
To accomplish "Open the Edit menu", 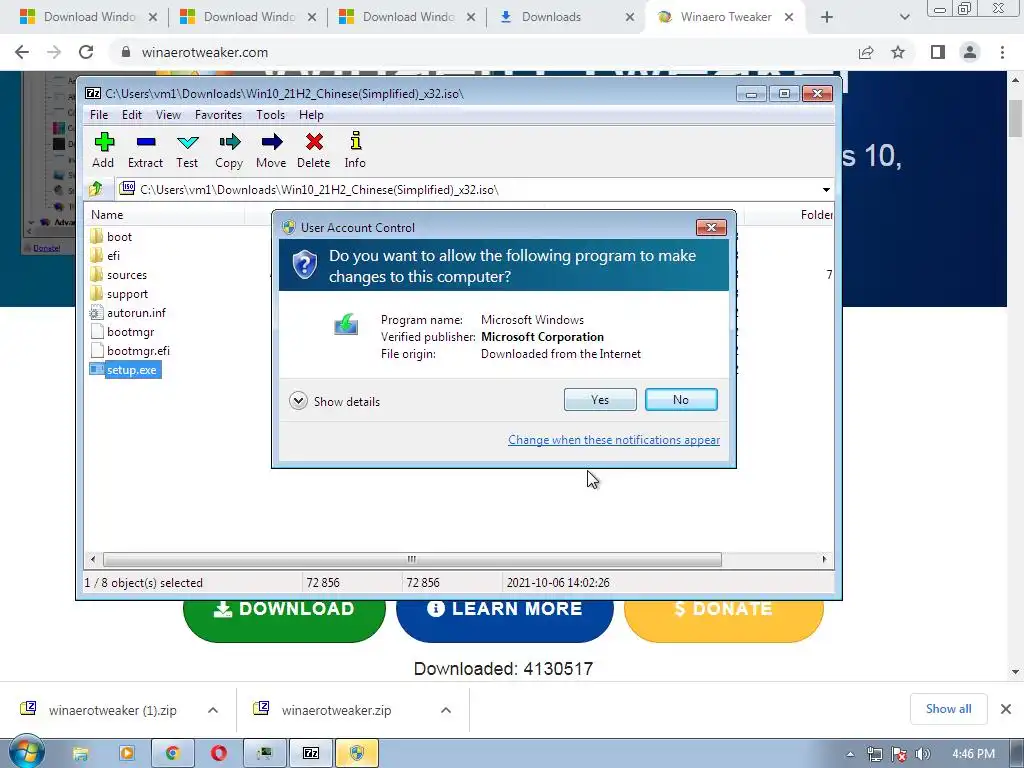I will click(132, 115).
